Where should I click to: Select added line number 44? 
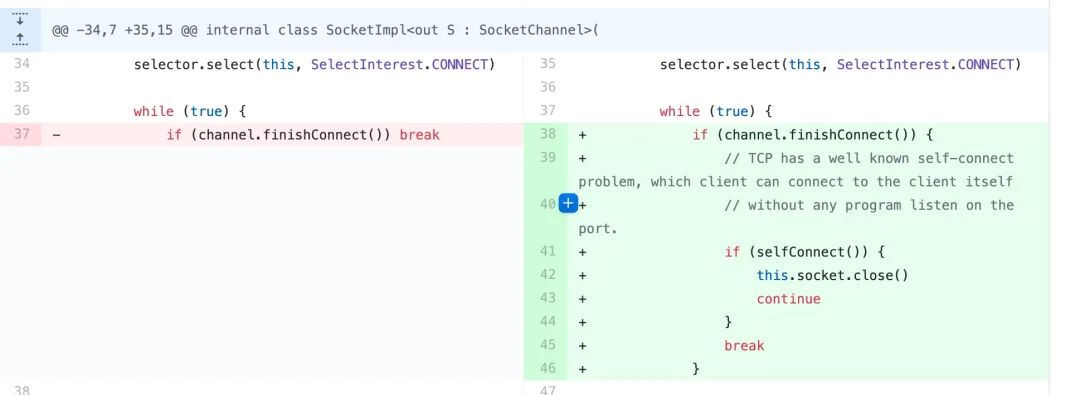(x=547, y=322)
